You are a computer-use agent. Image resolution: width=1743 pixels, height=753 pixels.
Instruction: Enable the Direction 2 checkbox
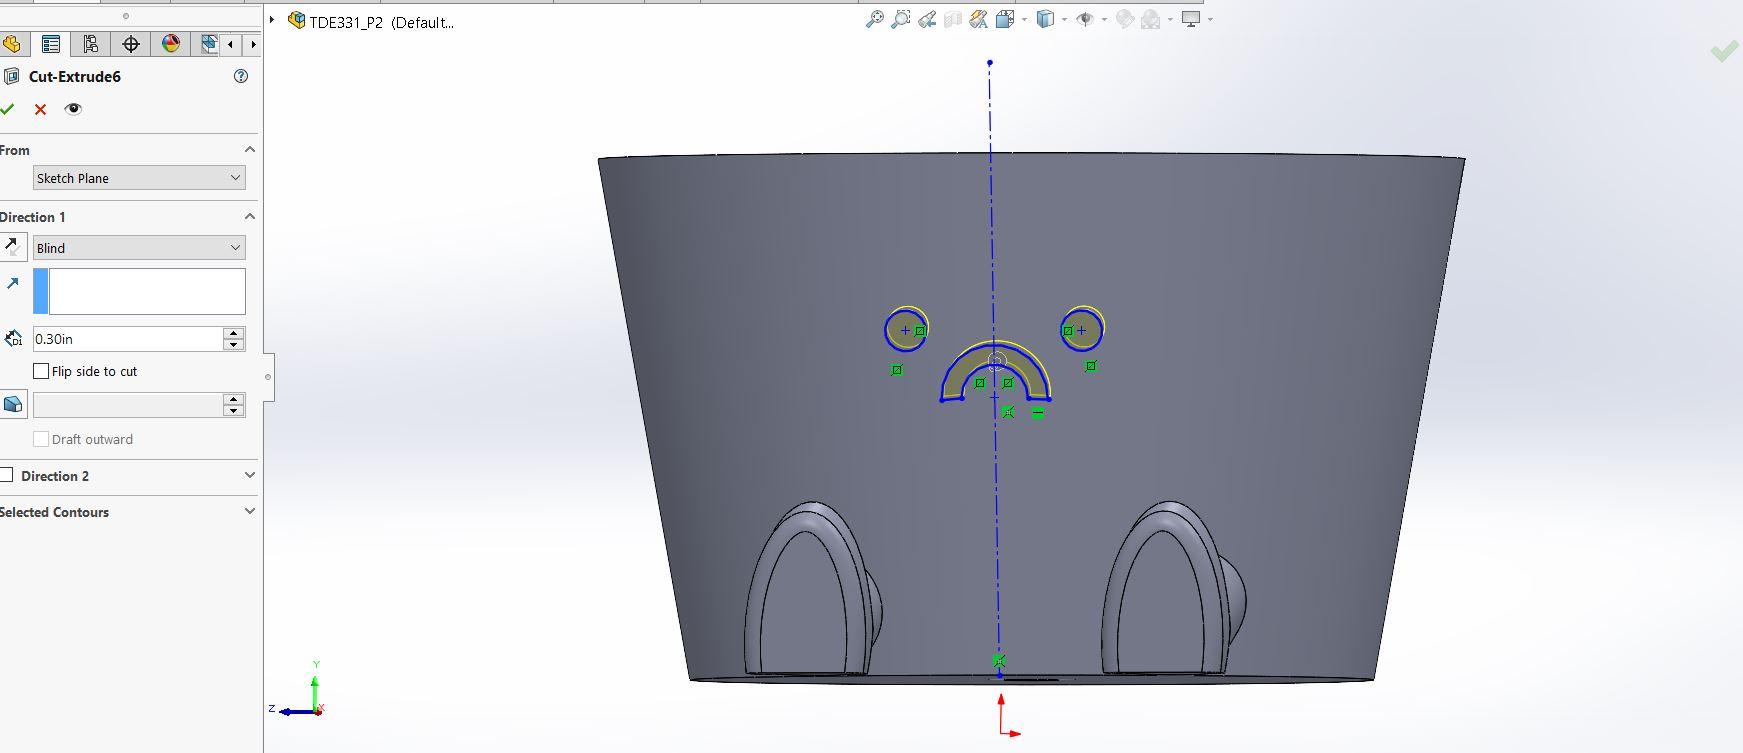coord(6,475)
